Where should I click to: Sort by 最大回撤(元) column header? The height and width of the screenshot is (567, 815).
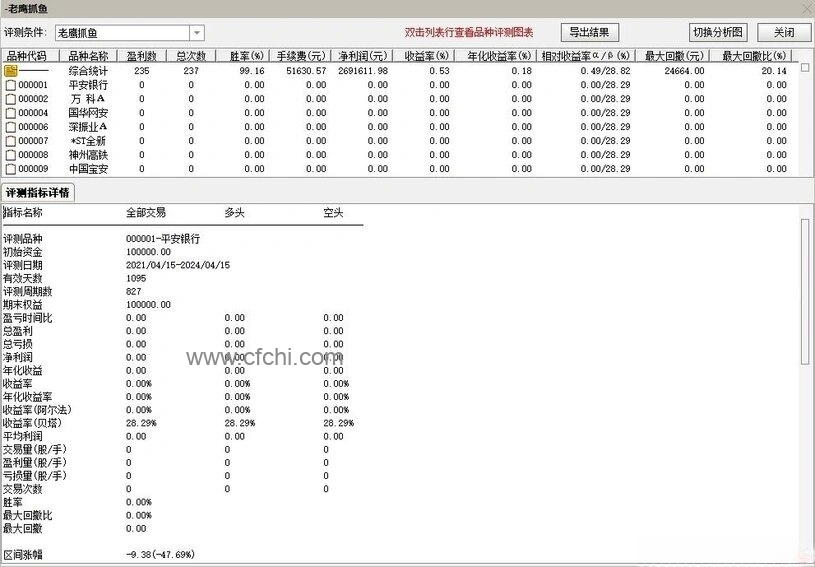(x=674, y=56)
